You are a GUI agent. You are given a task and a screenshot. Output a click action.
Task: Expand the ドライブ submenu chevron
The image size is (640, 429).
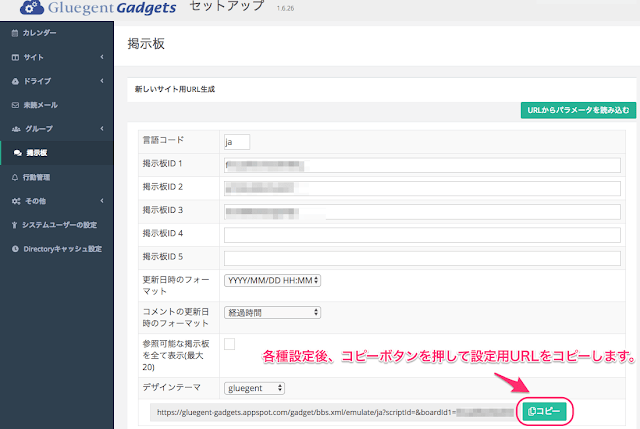(x=102, y=81)
